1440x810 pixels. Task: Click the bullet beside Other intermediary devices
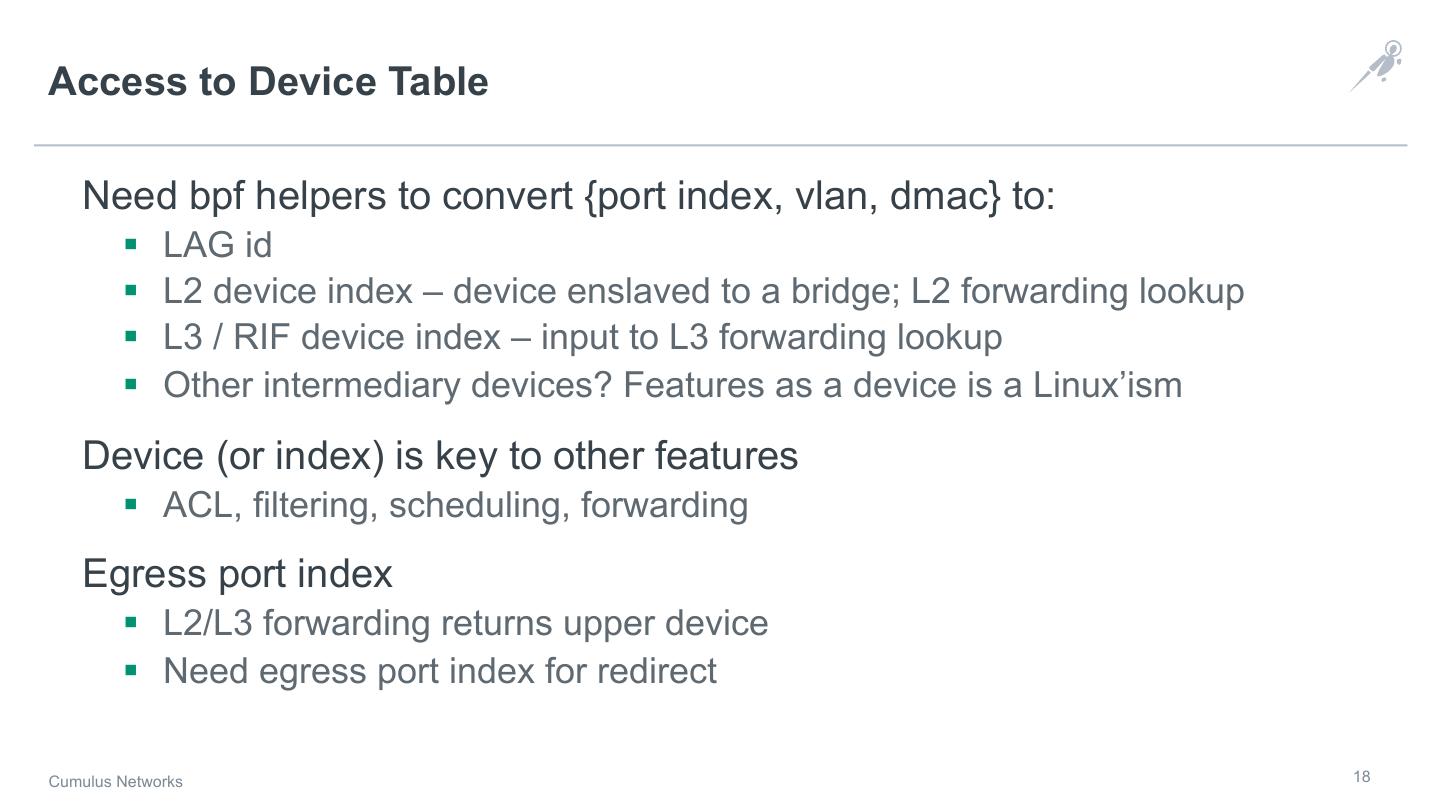[x=130, y=384]
